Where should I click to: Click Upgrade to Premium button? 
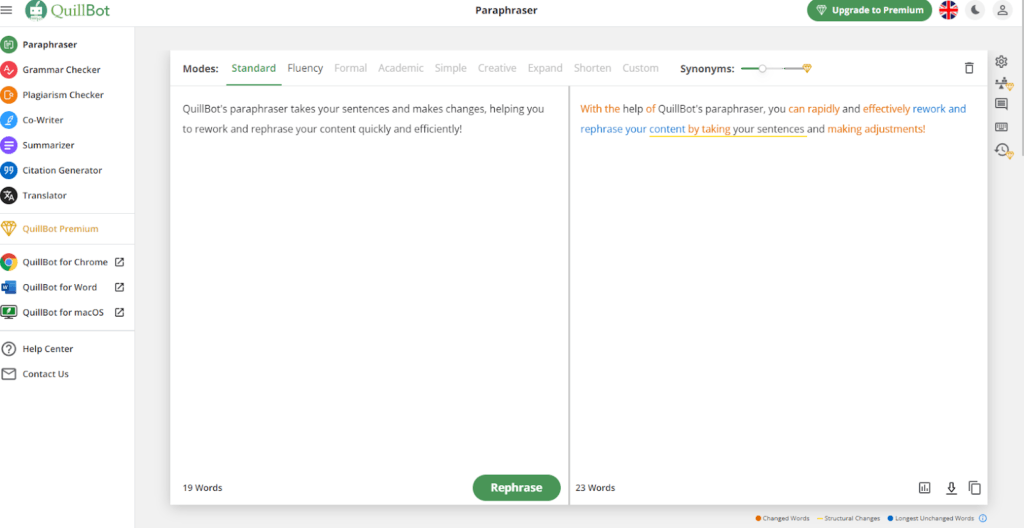click(x=869, y=10)
